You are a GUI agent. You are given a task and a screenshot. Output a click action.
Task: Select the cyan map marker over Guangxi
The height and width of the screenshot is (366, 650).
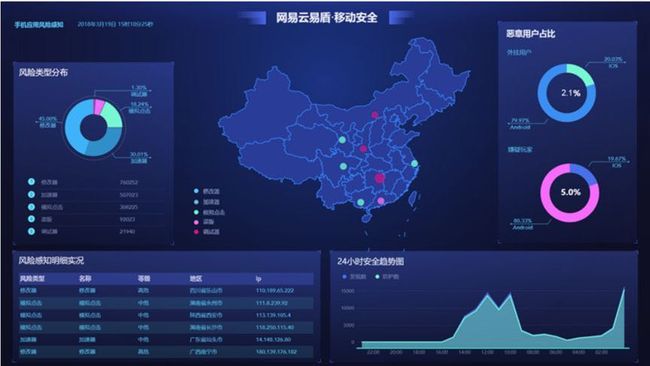[x=361, y=202]
